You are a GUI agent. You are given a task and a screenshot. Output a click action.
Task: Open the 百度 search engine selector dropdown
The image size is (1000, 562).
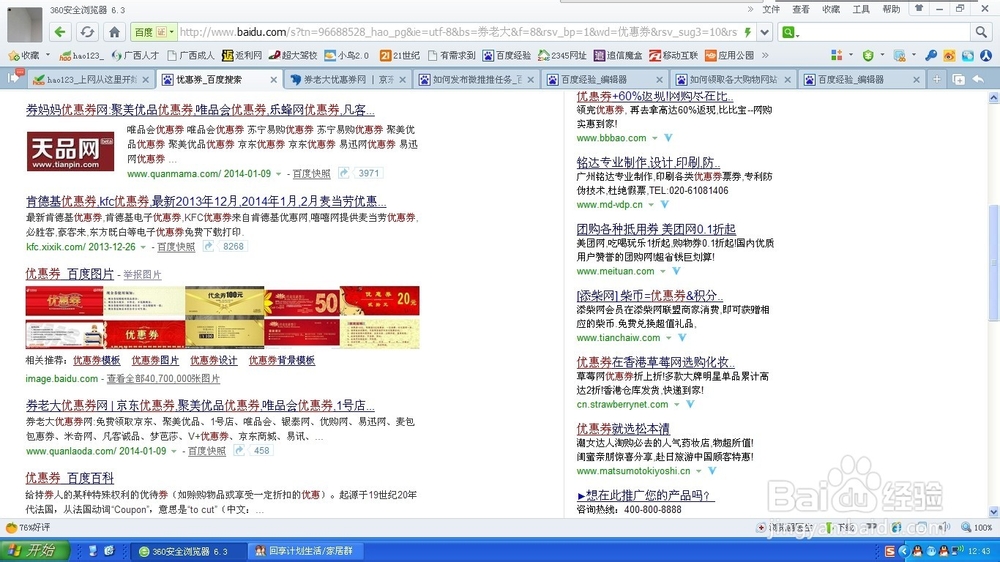[153, 32]
